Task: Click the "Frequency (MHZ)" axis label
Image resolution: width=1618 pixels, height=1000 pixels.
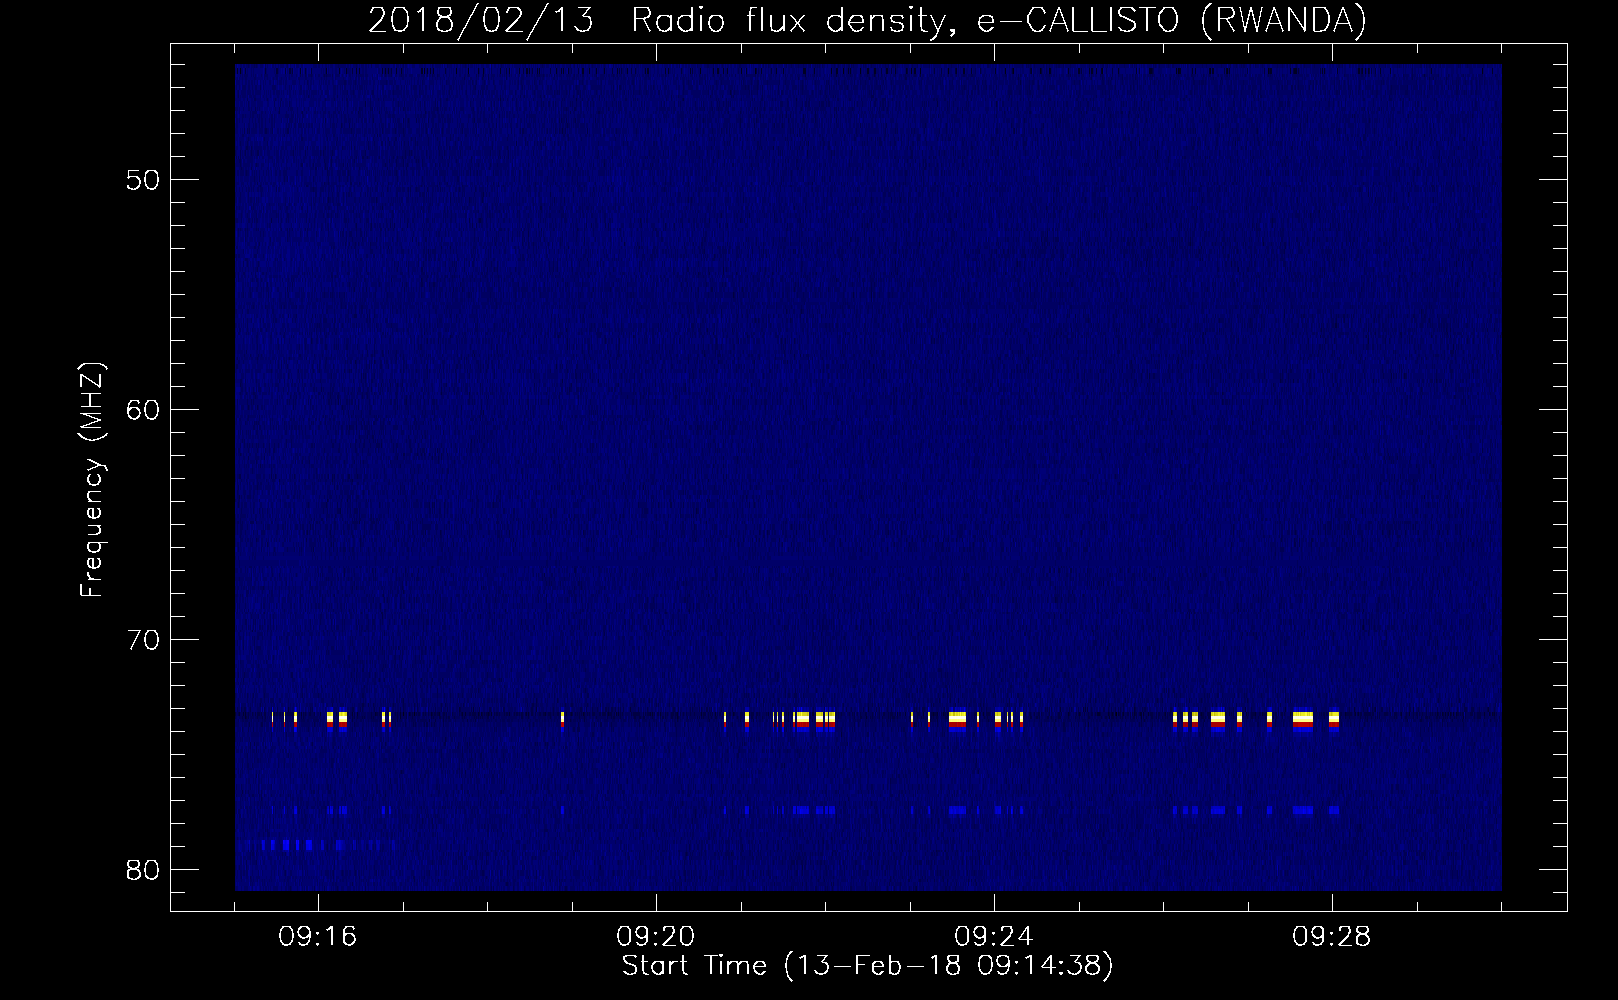Action: click(92, 480)
